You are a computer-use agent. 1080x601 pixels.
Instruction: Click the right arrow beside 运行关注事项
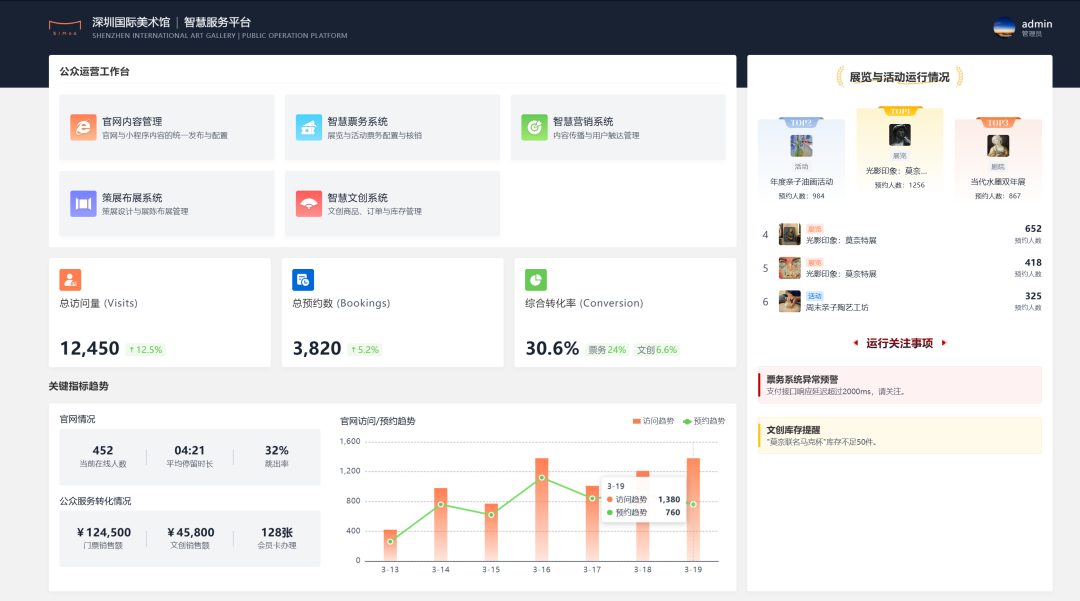point(944,343)
